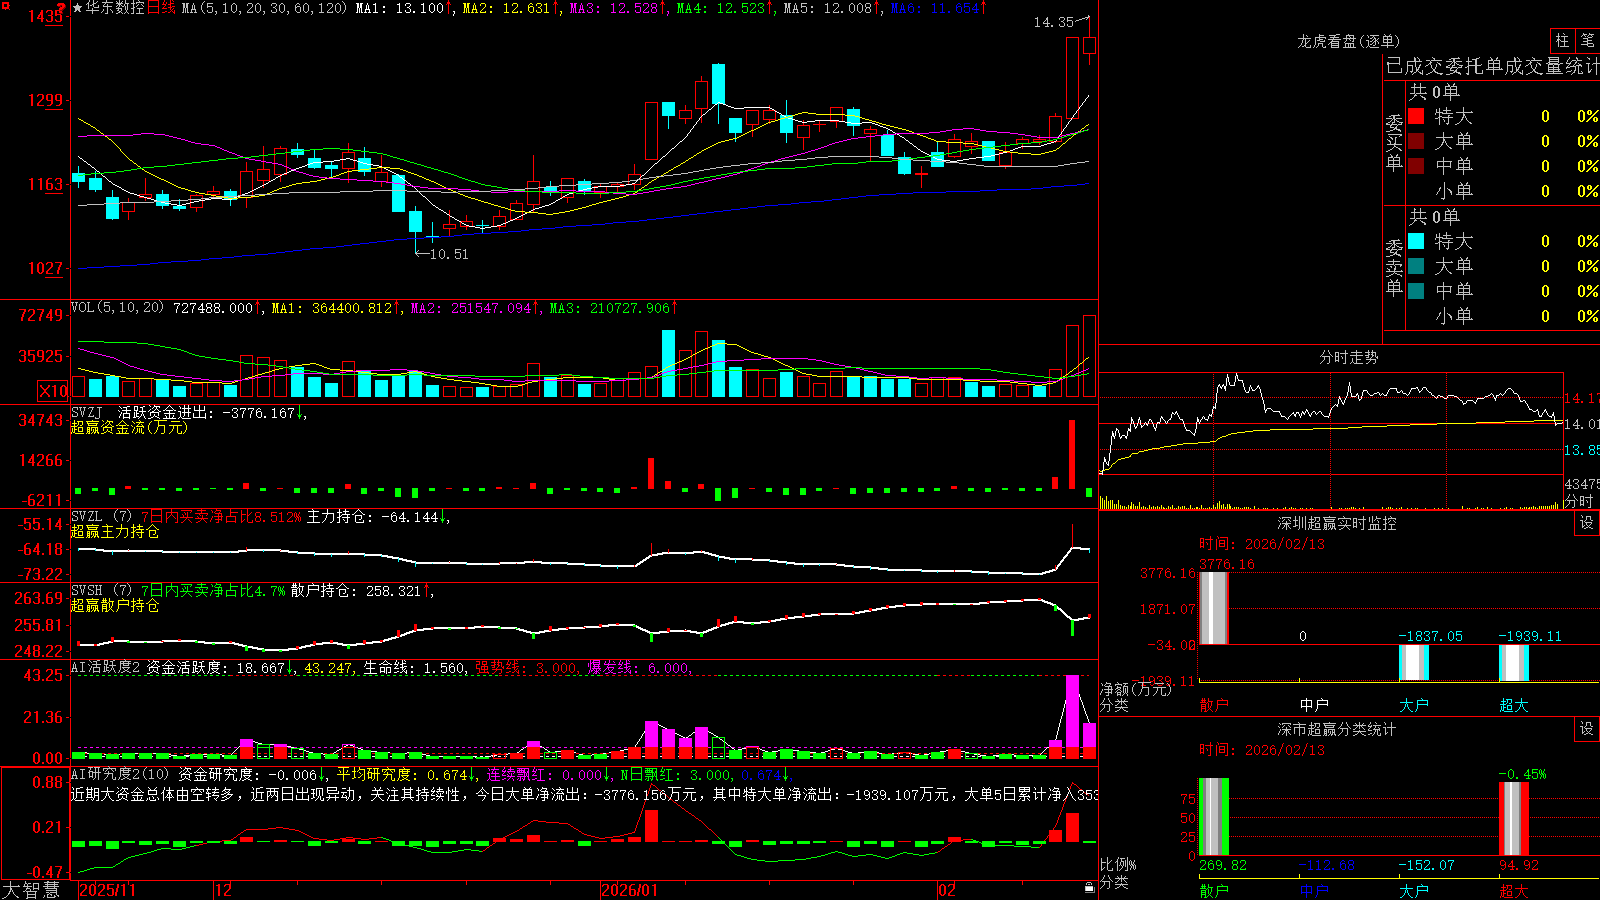Open the MA(5,10,20,30,60,120) indicator parameters
This screenshot has height=900, width=1600.
pyautogui.click(x=264, y=8)
